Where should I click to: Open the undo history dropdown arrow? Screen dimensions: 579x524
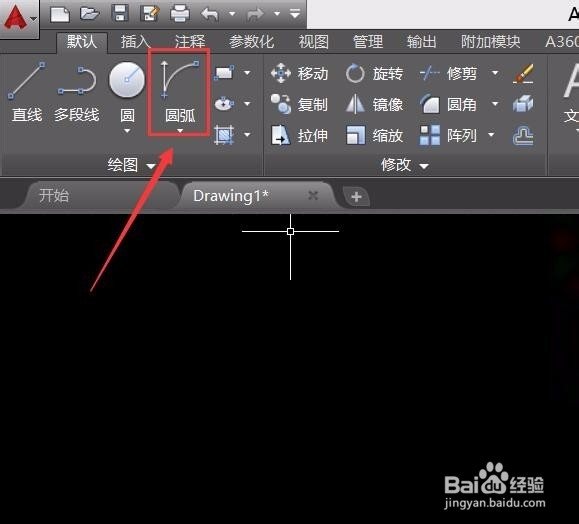point(232,14)
